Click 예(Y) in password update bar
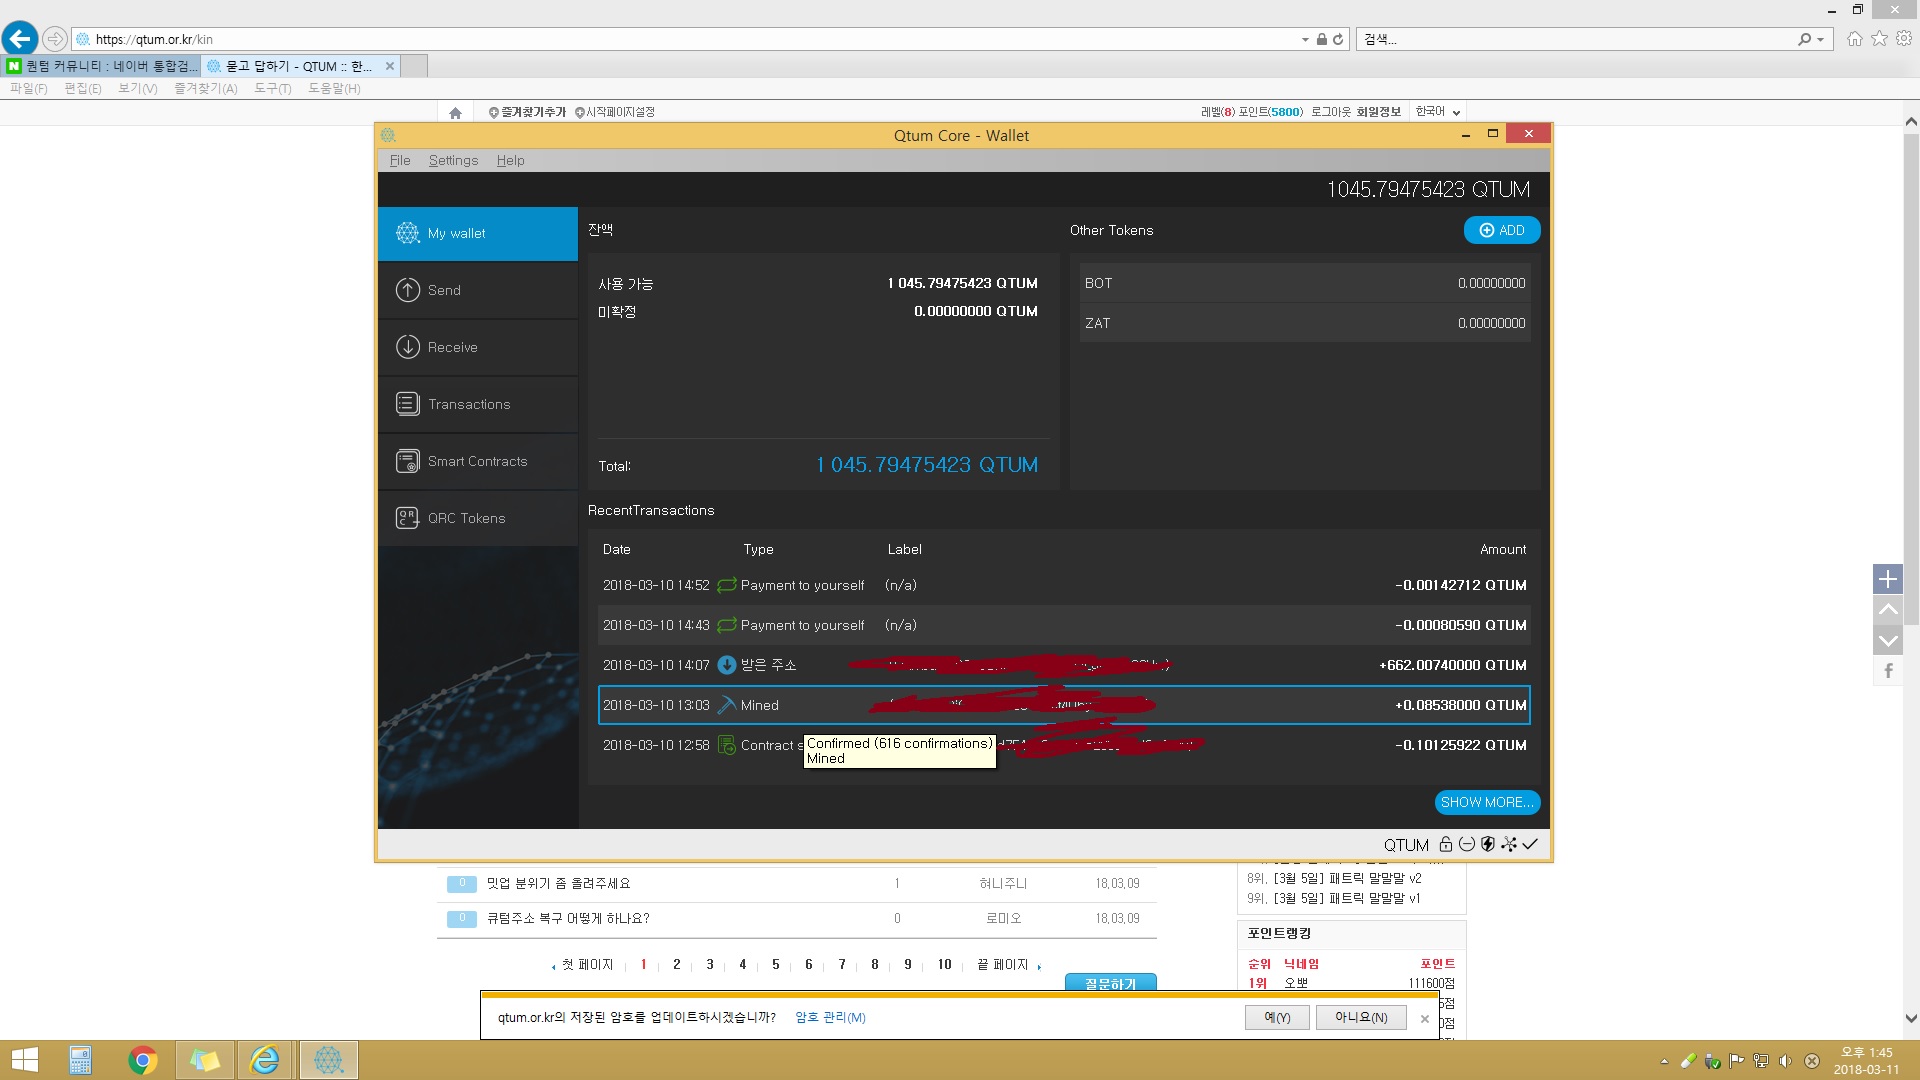The height and width of the screenshot is (1080, 1920). tap(1277, 1017)
